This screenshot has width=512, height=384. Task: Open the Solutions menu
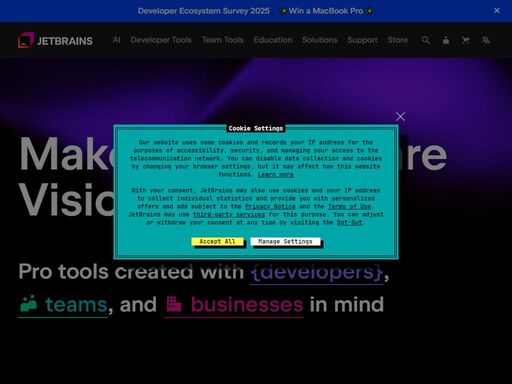(320, 40)
